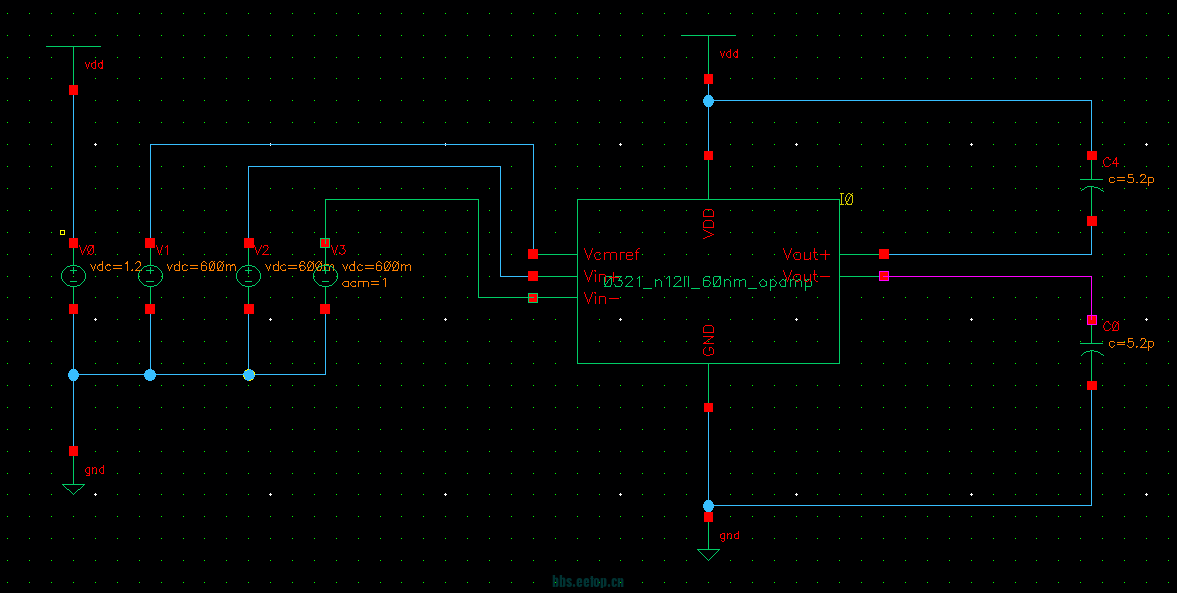Click the green-outlined Vin- input pin square

(x=533, y=298)
